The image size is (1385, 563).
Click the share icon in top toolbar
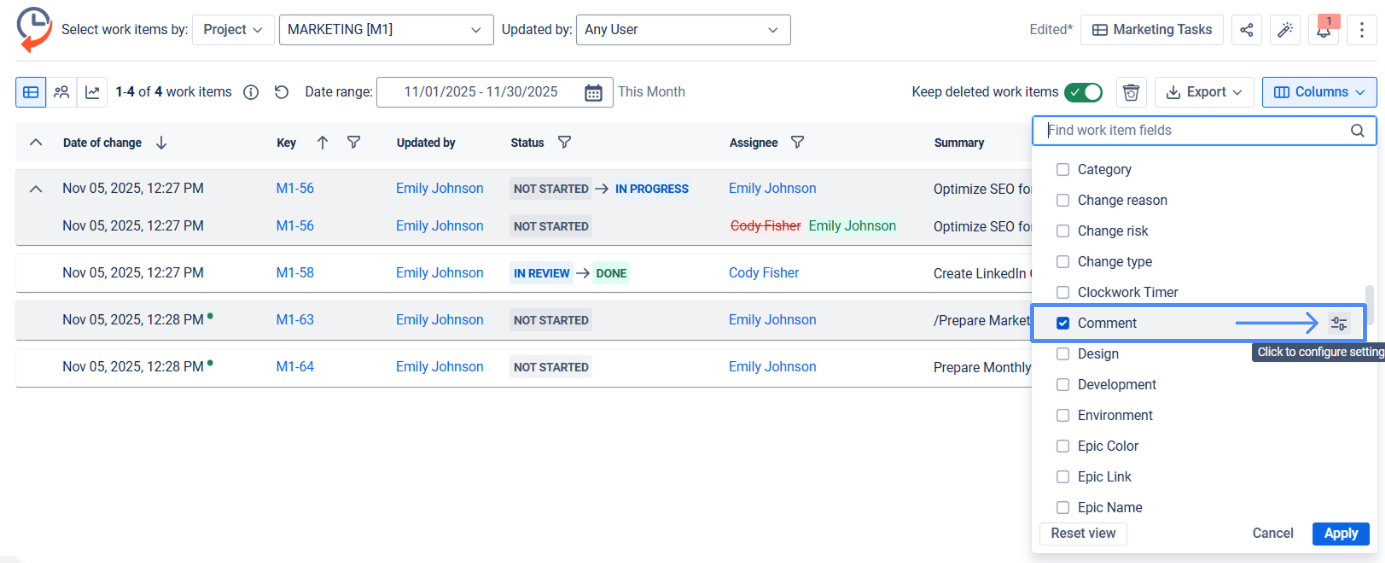coord(1246,30)
